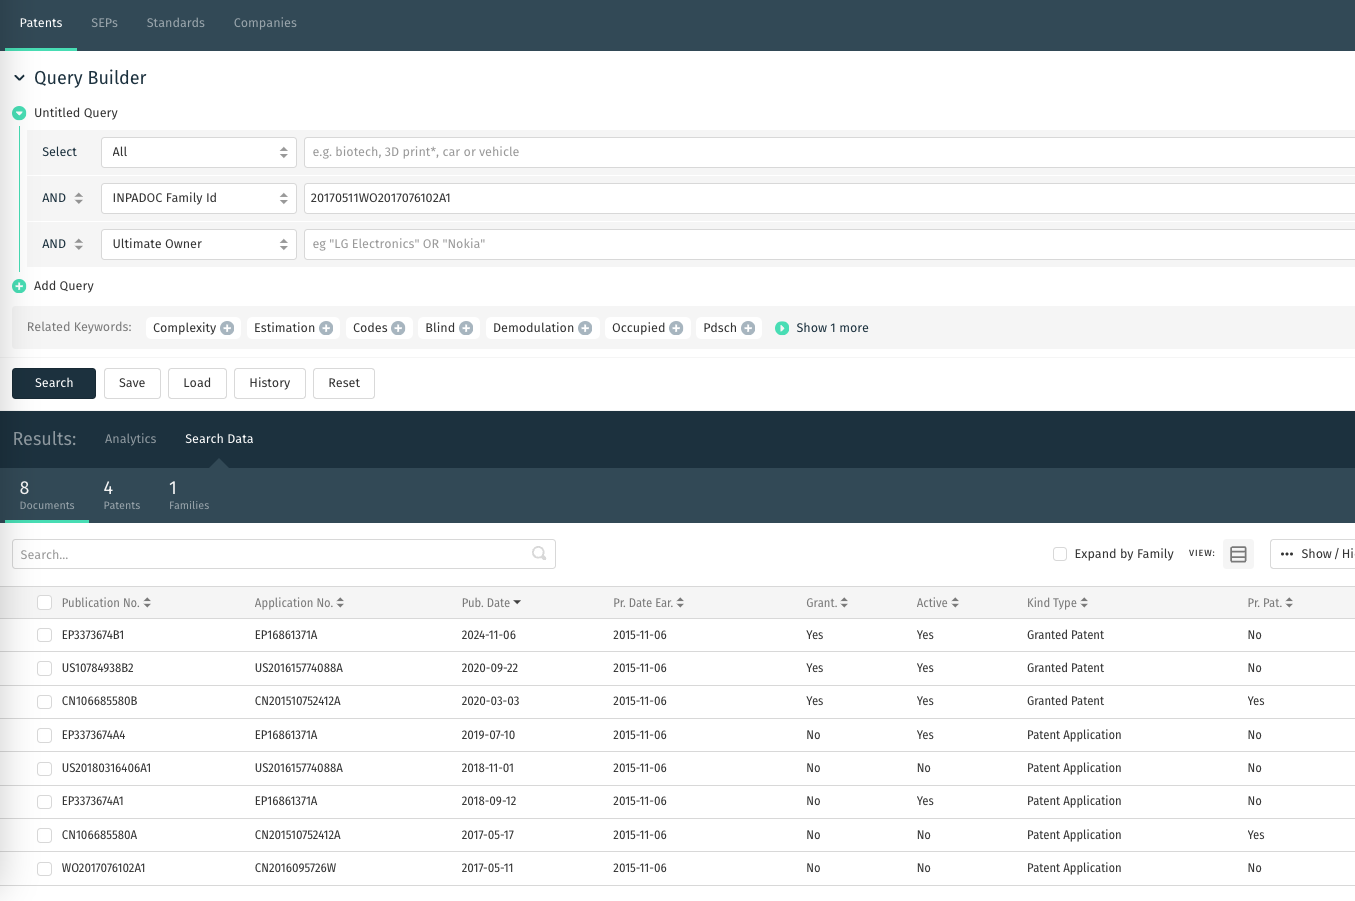This screenshot has height=901, width=1355.
Task: Focus the All keyword search input
Action: (x=829, y=152)
